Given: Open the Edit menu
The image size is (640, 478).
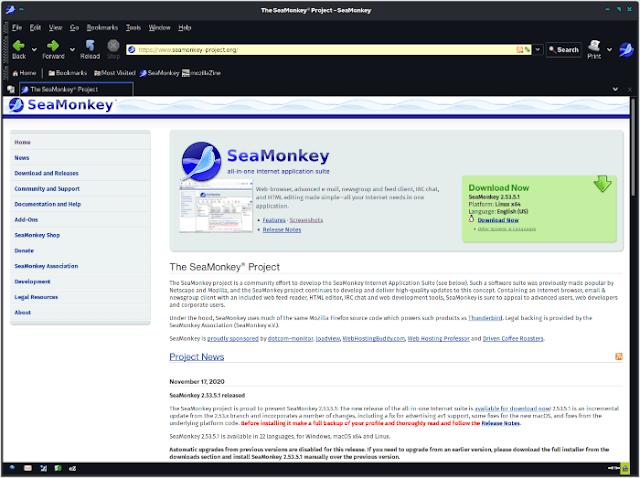Looking at the screenshot, I should pos(35,27).
